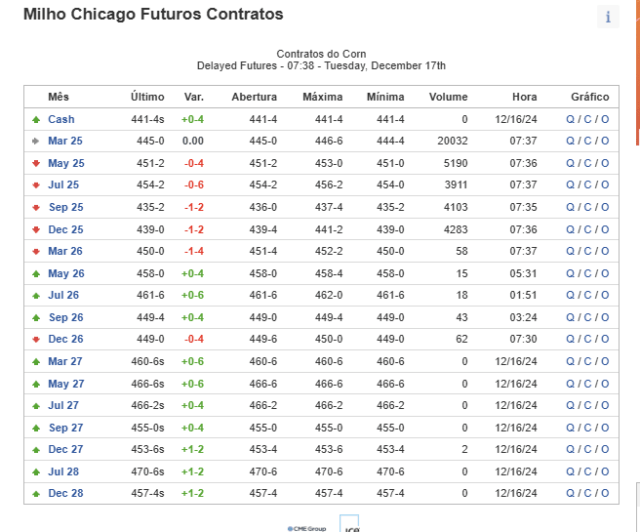Click the red down arrow beside Dec 25
Screen dimensions: 640x532
point(36,229)
